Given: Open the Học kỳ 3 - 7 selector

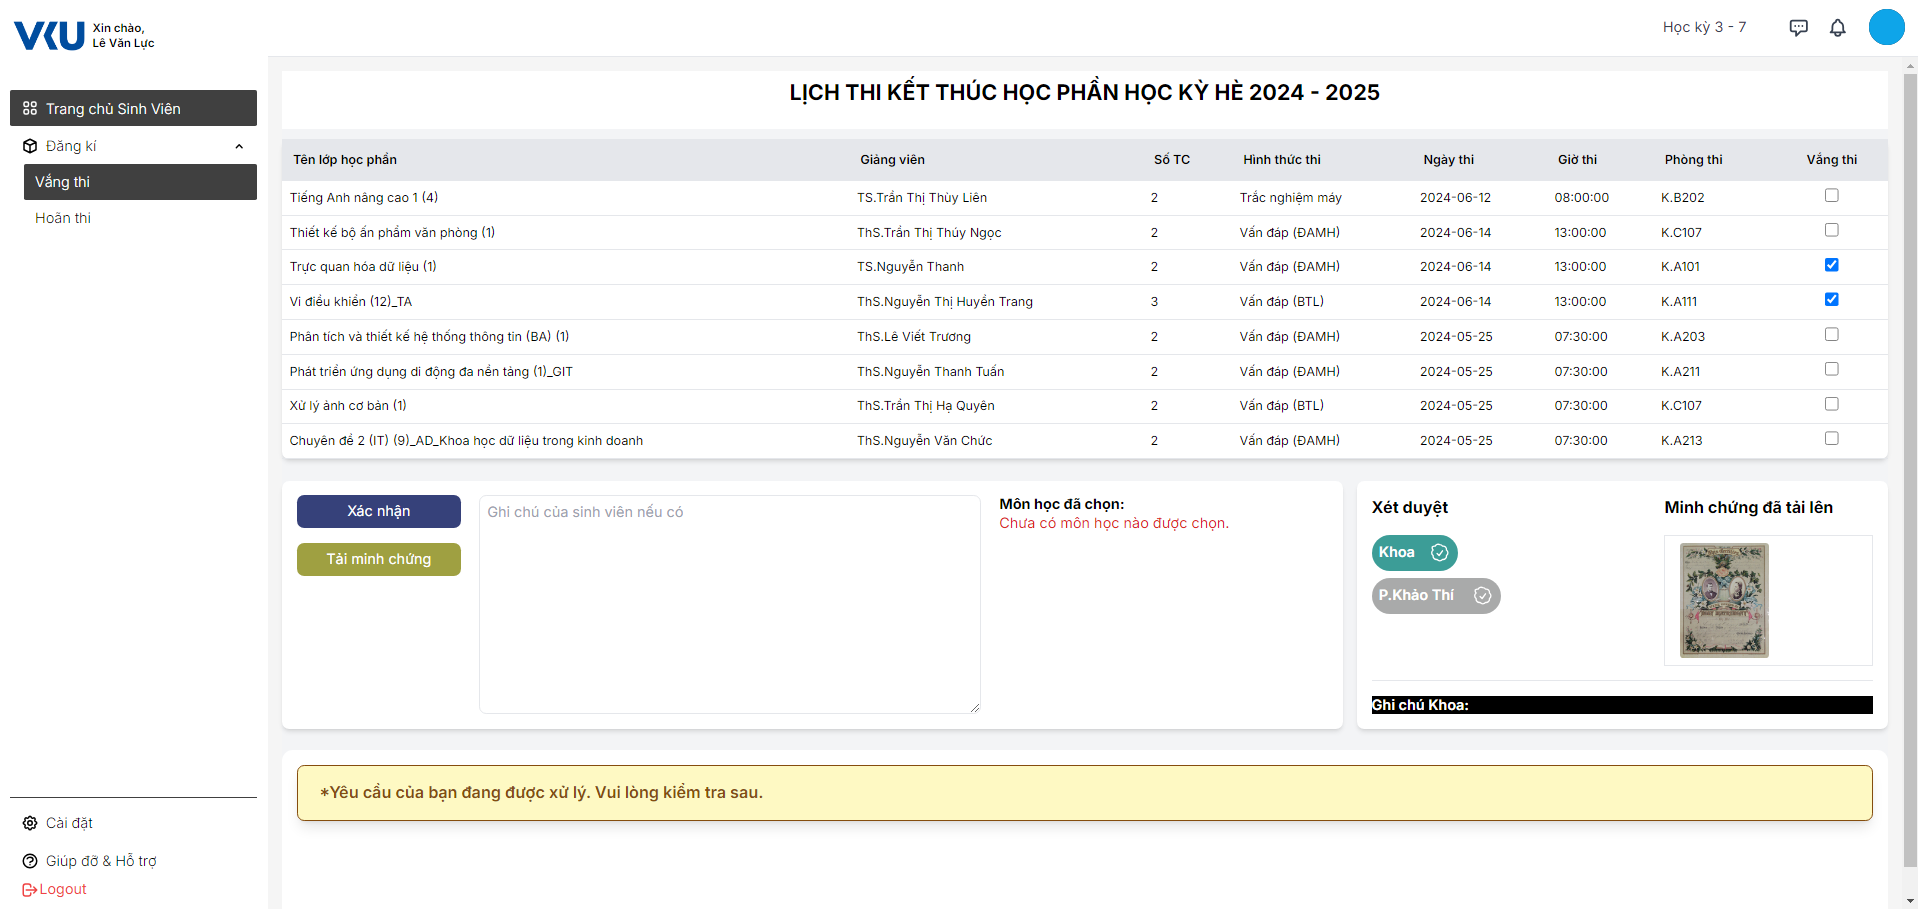Looking at the screenshot, I should 1704,27.
